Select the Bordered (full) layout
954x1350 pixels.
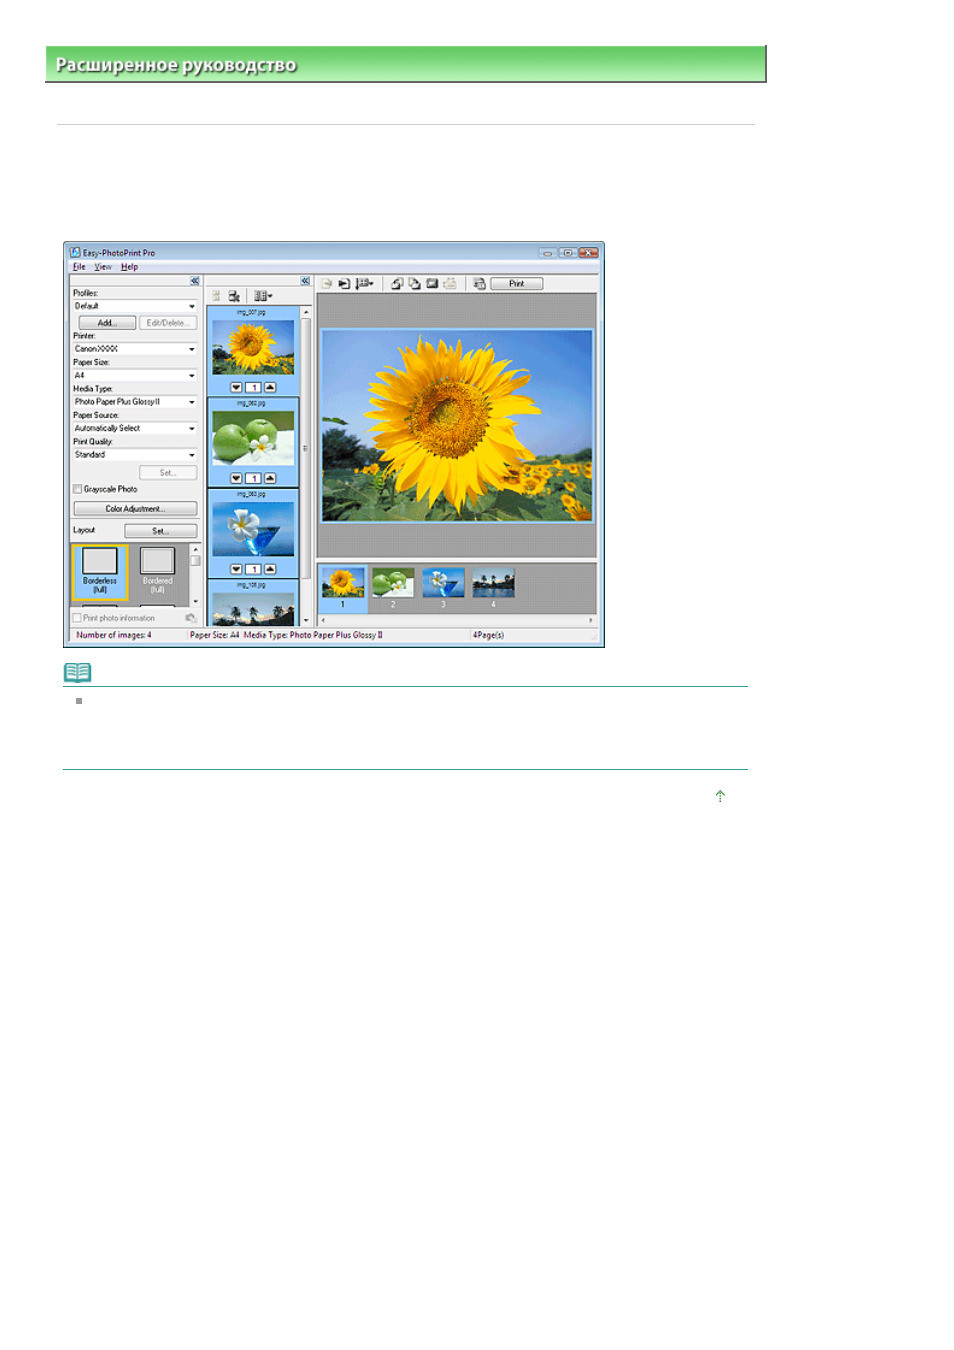click(x=157, y=572)
